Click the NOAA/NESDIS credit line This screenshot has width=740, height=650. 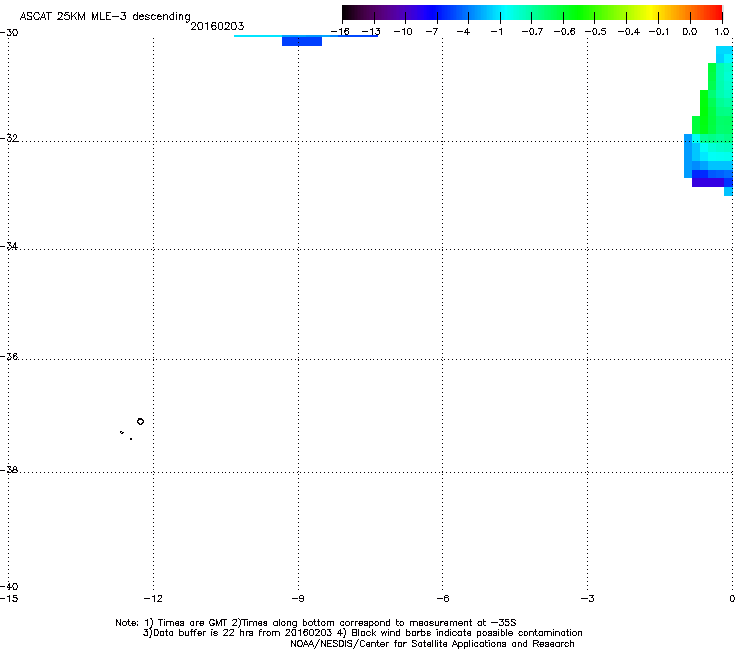432,644
